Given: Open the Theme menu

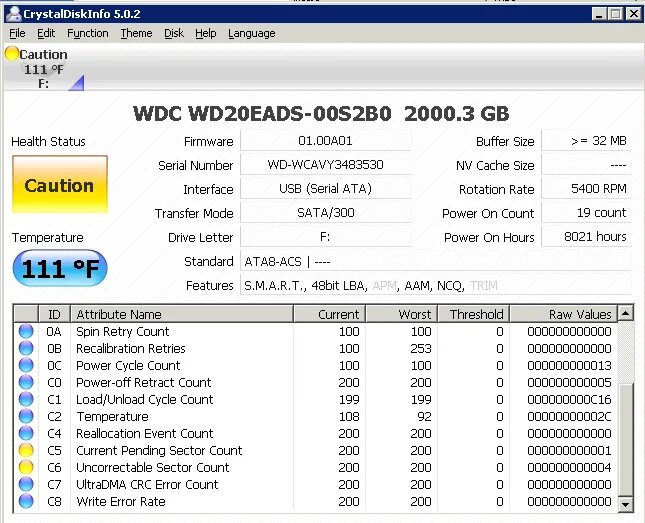Looking at the screenshot, I should pos(136,33).
